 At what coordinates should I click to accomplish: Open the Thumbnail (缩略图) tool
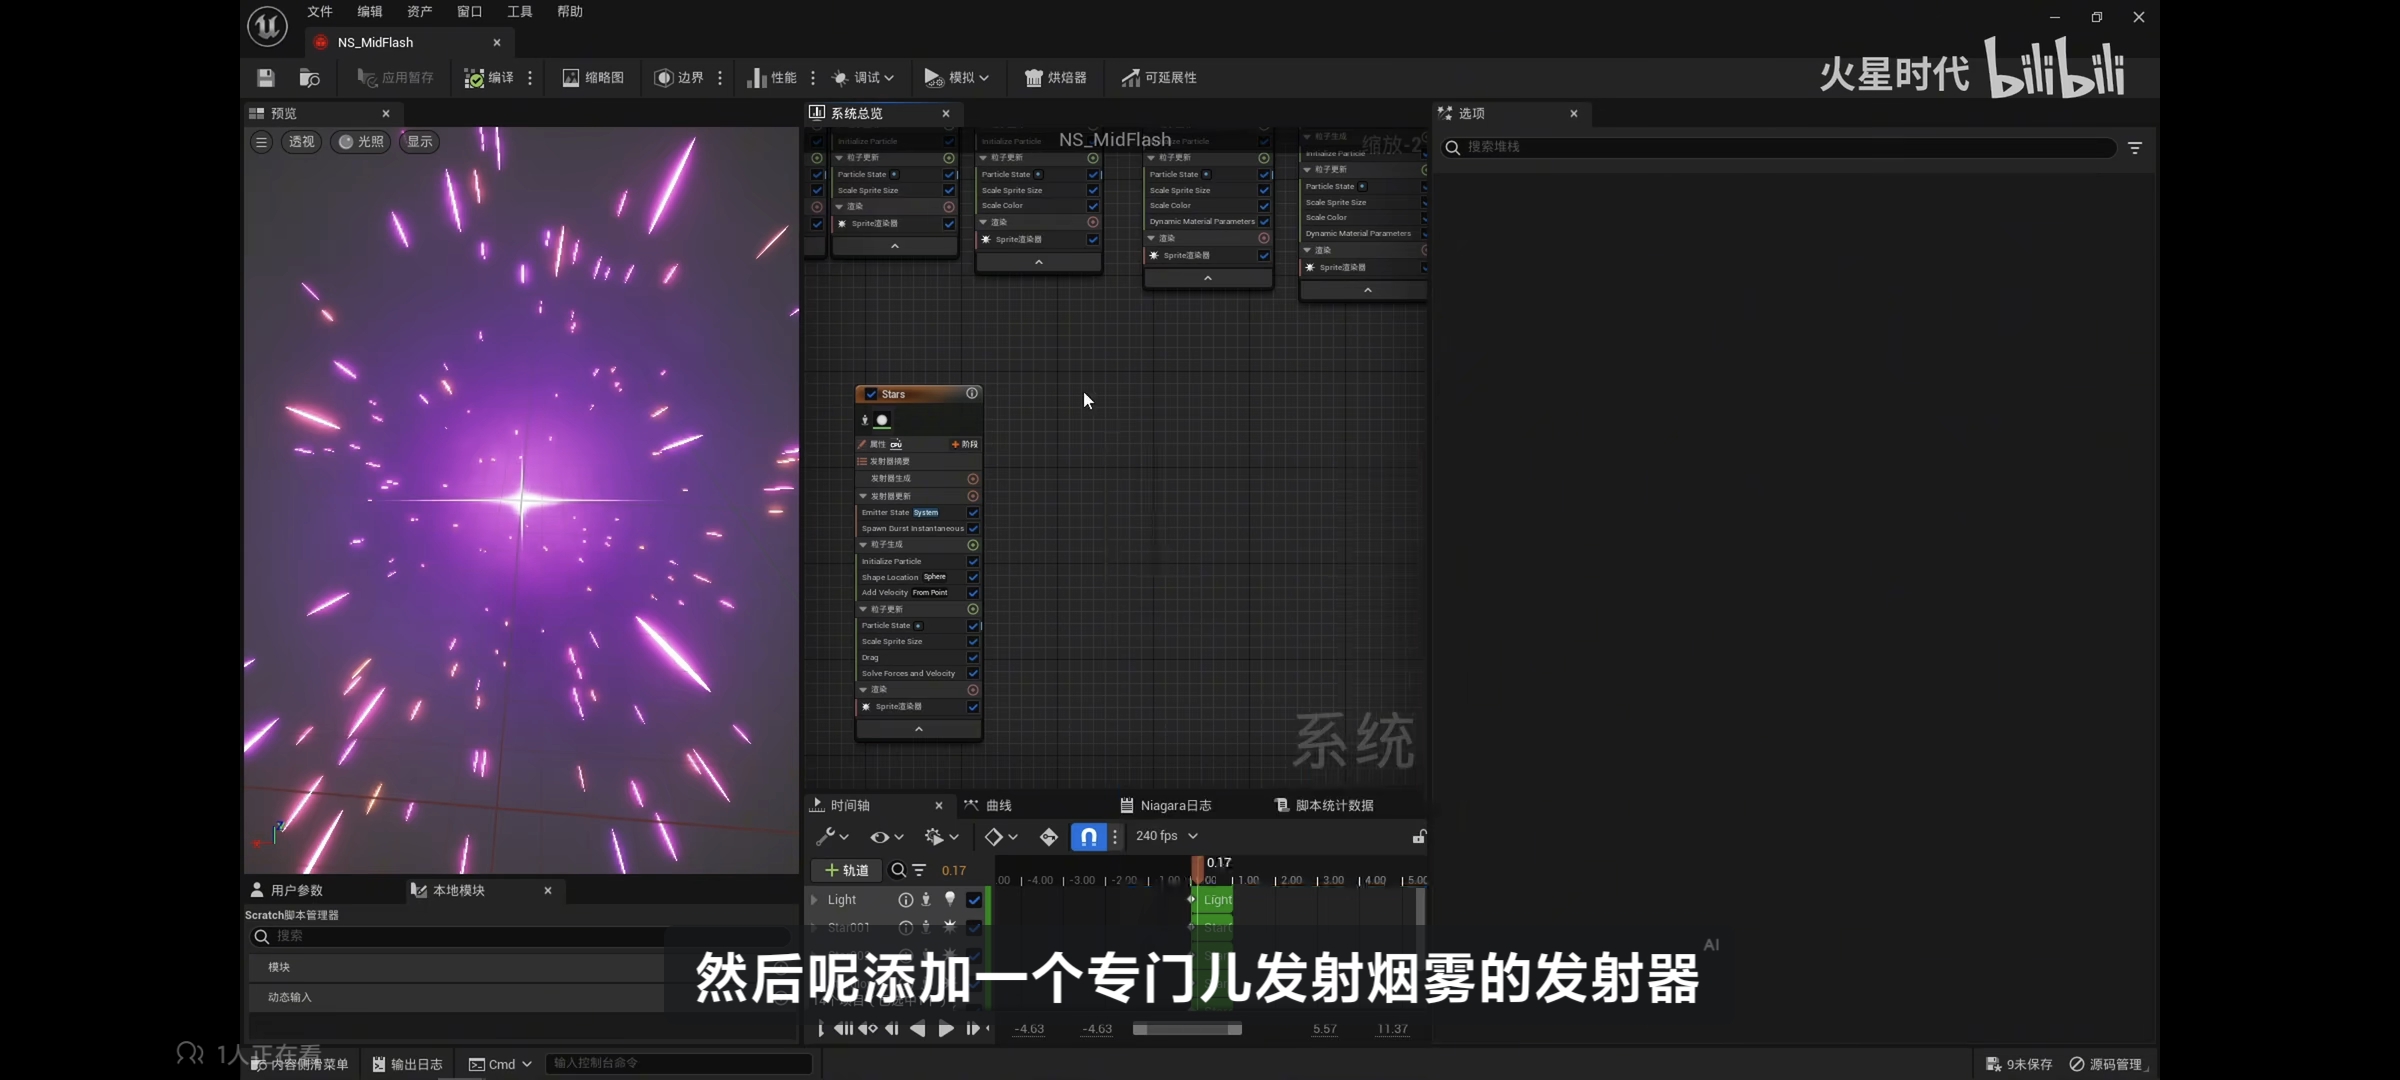(593, 77)
